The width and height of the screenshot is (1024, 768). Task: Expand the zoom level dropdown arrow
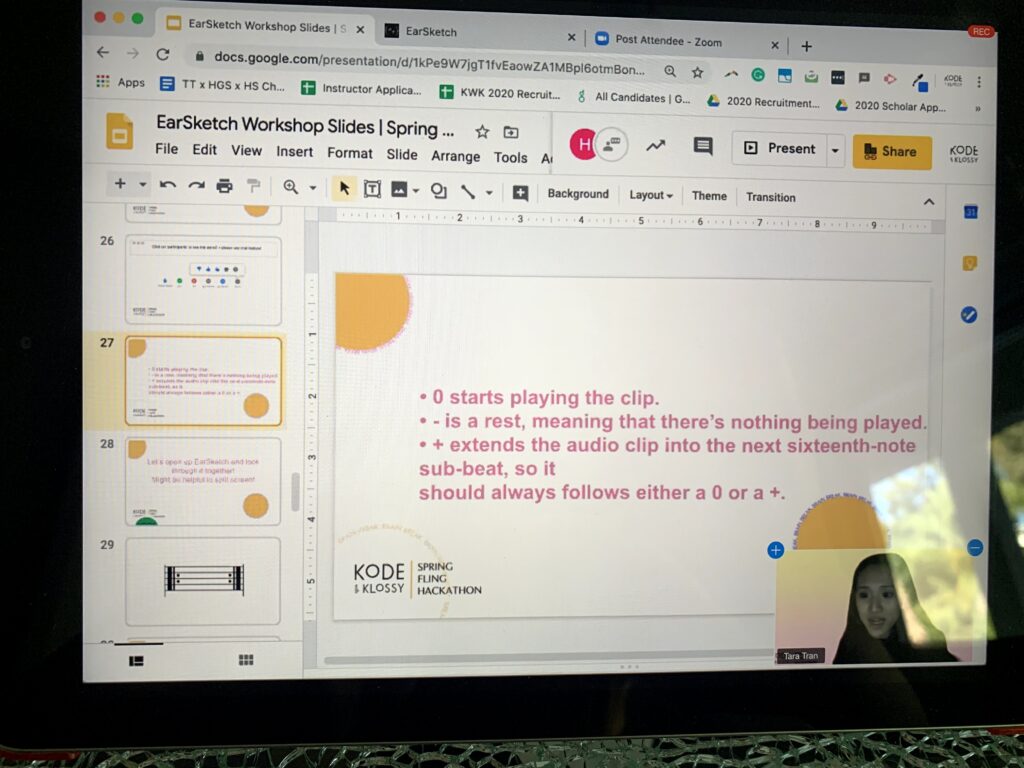point(313,188)
